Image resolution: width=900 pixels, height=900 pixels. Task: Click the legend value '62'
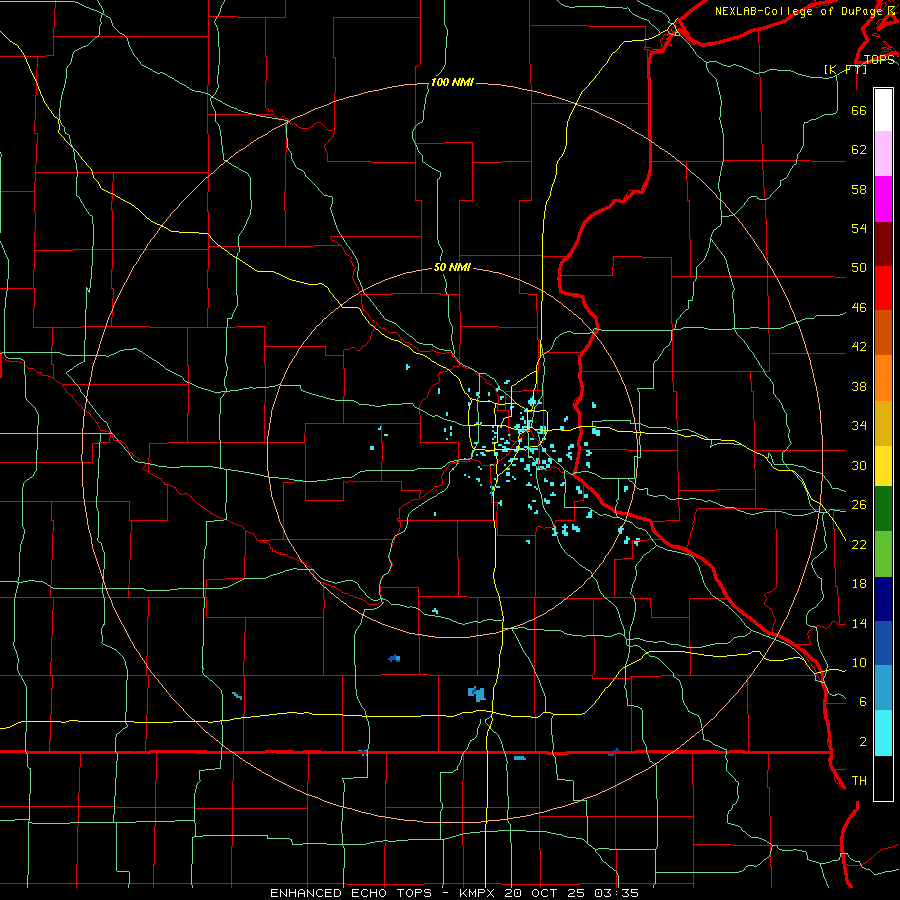(x=859, y=150)
